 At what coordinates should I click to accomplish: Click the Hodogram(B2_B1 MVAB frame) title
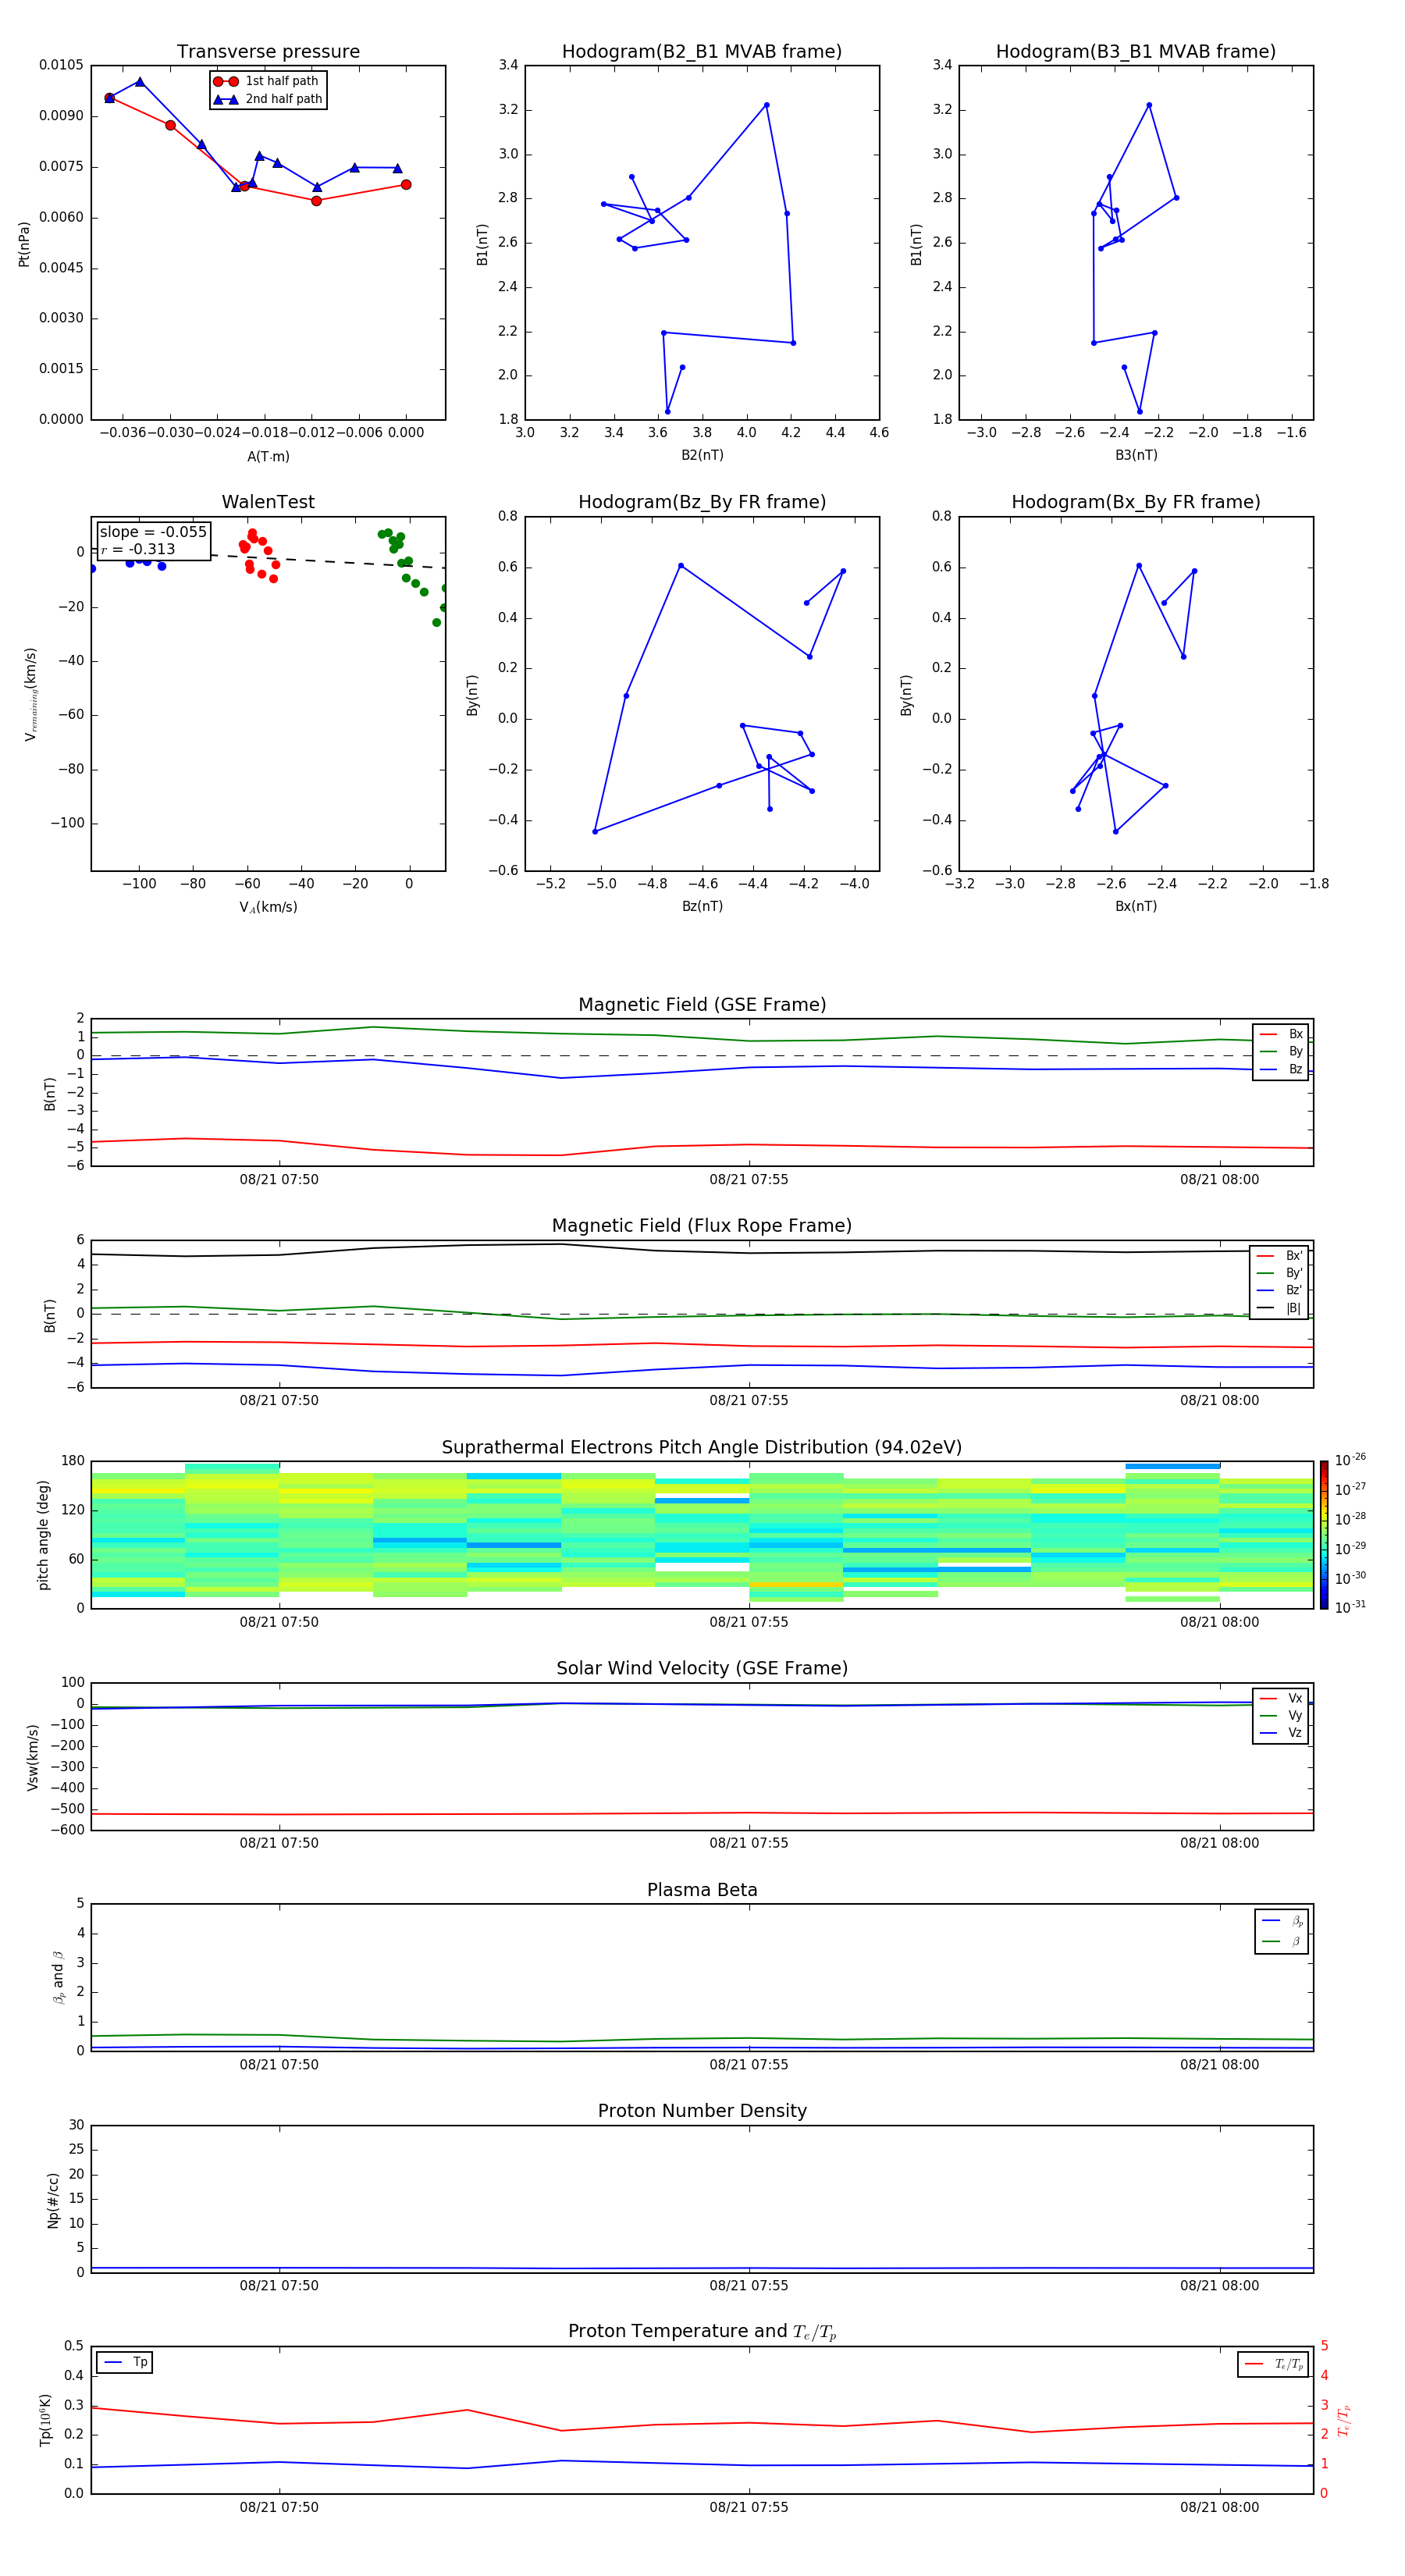point(702,52)
